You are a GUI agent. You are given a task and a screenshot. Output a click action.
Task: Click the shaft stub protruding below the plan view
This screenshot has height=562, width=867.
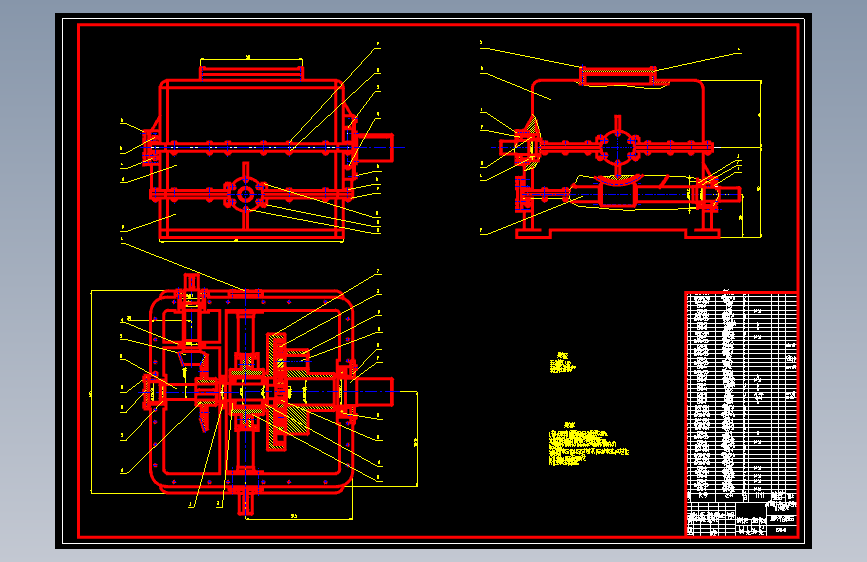pos(245,503)
